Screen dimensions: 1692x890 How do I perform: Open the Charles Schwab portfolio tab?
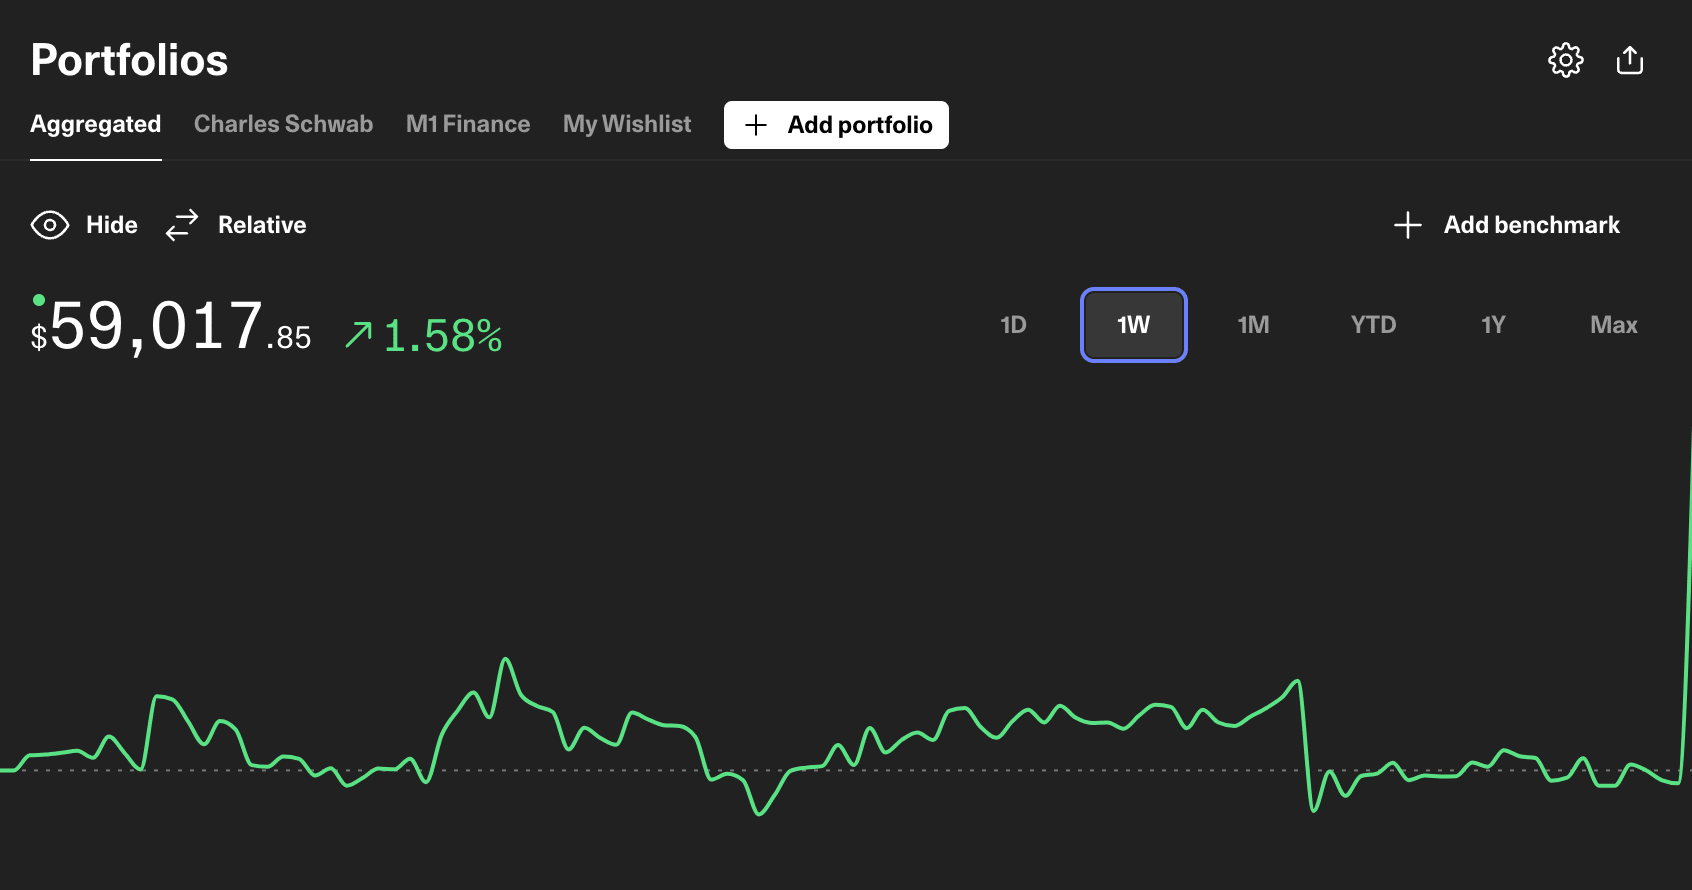pyautogui.click(x=283, y=124)
